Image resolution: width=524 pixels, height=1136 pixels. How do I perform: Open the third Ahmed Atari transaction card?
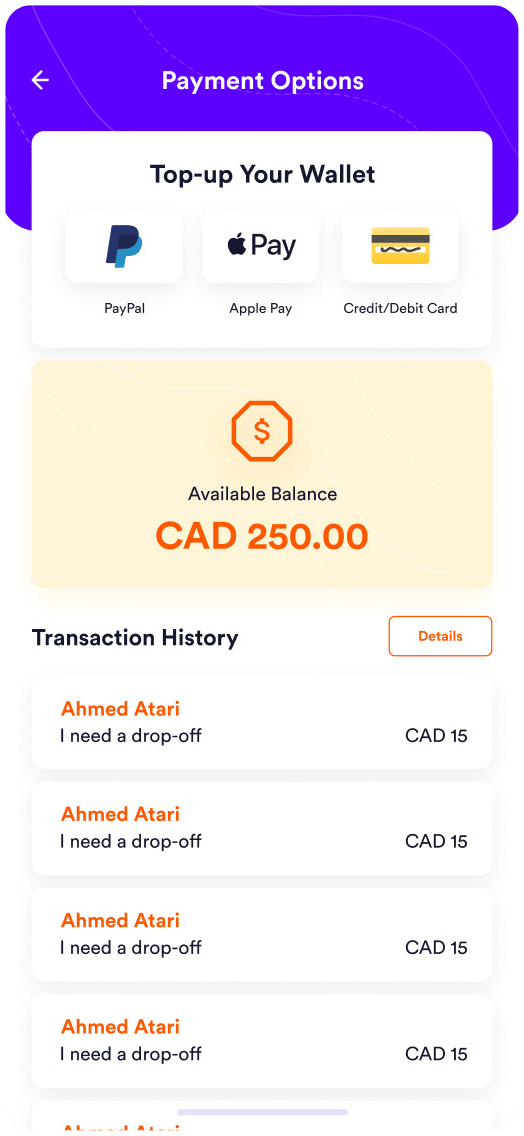(262, 935)
